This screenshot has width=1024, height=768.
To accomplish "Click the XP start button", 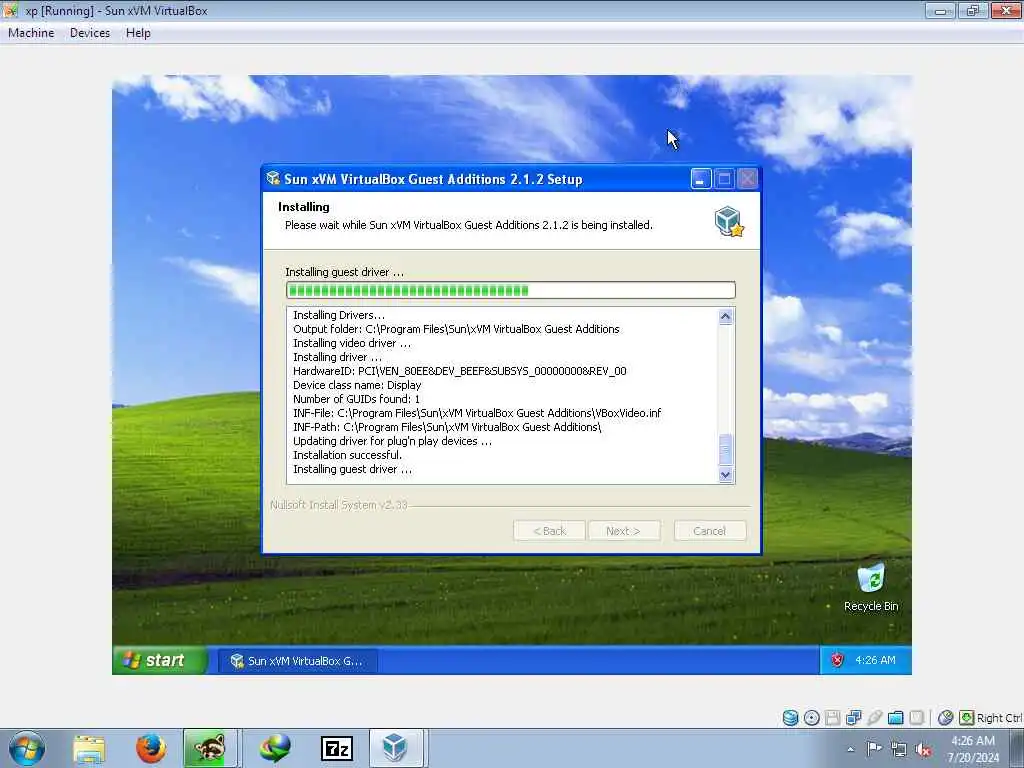I will click(160, 660).
